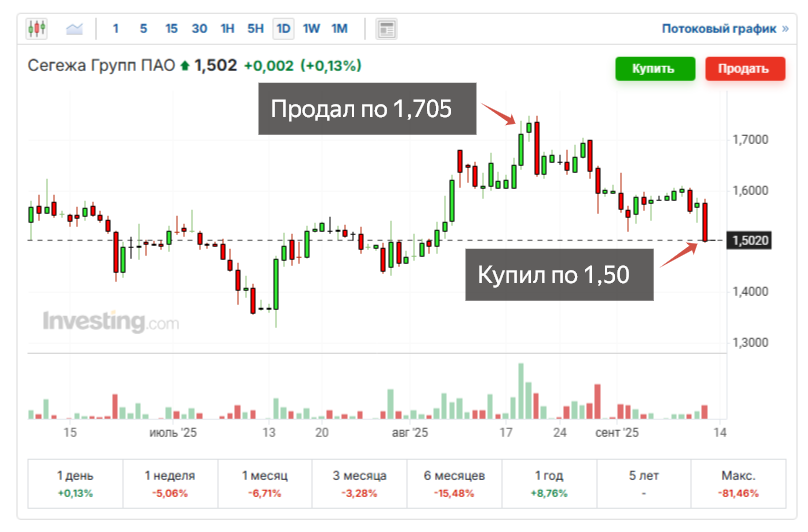Click the last price 1,502 in header
This screenshot has width=808, height=532.
click(x=215, y=65)
